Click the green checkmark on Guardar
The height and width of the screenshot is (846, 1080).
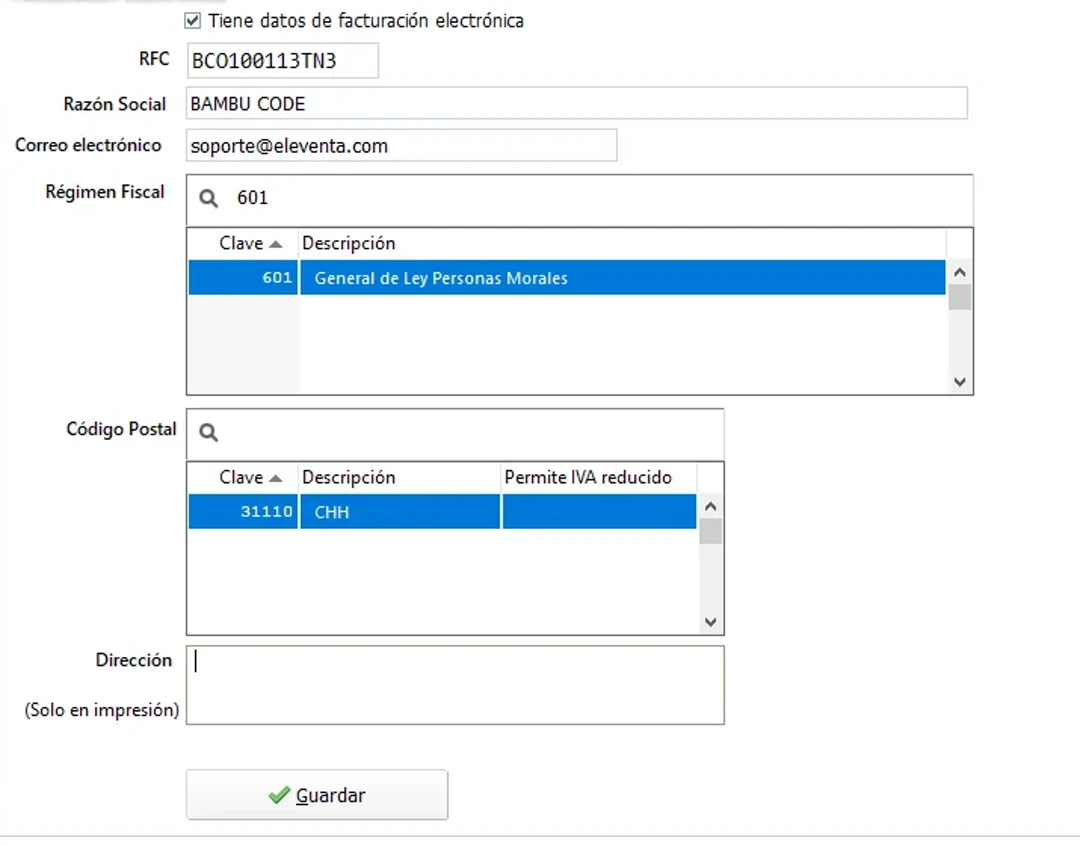[x=279, y=796]
